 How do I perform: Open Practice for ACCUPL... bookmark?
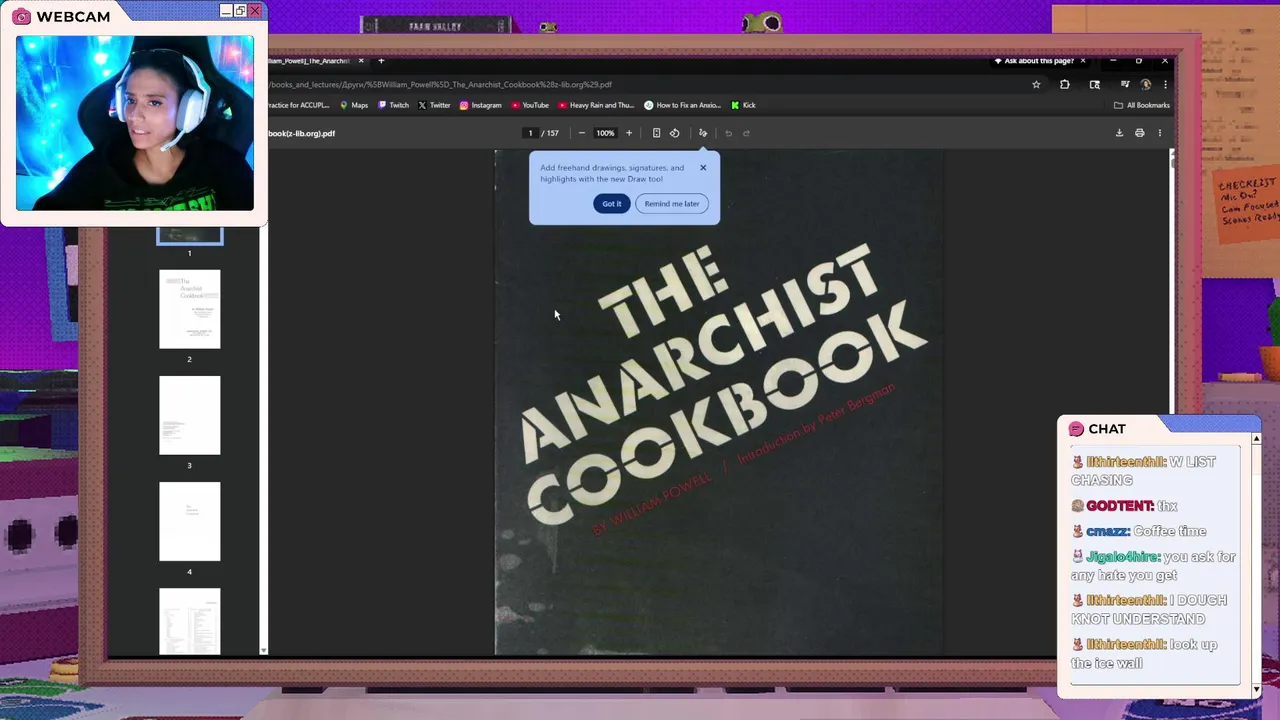coord(298,105)
